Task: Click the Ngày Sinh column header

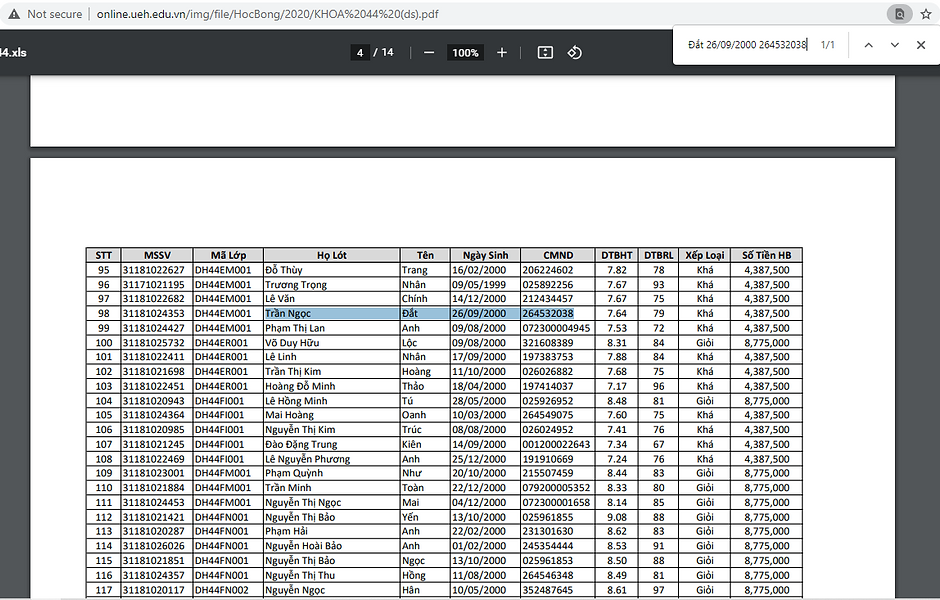Action: [x=485, y=255]
